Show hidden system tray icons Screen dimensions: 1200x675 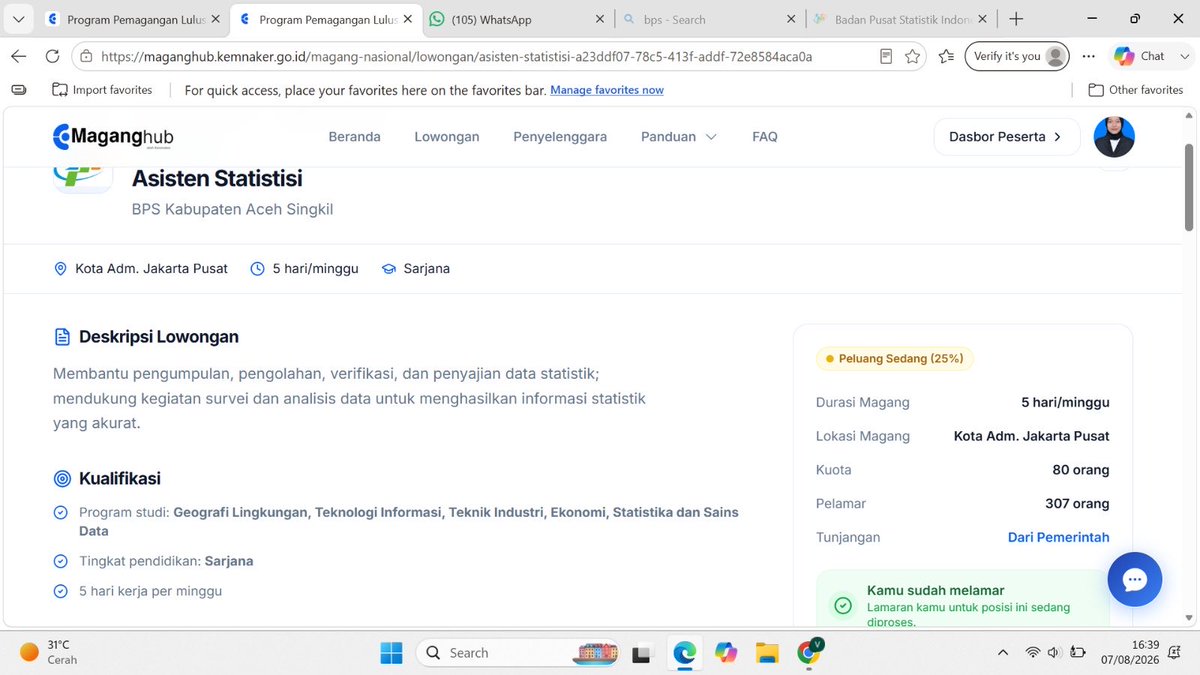coord(1002,653)
